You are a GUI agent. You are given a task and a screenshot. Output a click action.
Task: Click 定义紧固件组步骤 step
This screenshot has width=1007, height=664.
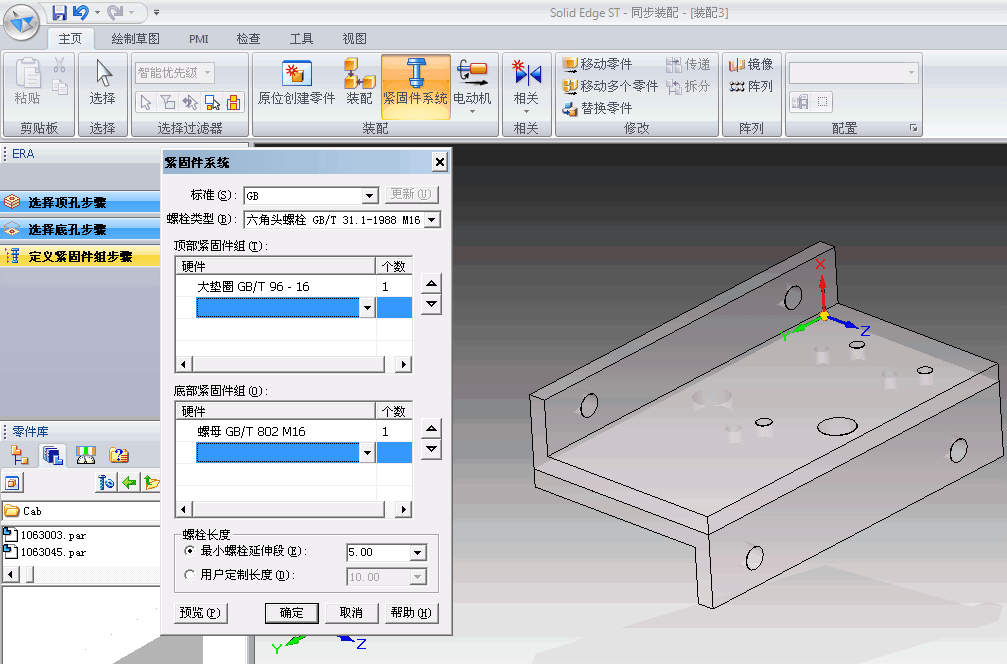(x=80, y=256)
